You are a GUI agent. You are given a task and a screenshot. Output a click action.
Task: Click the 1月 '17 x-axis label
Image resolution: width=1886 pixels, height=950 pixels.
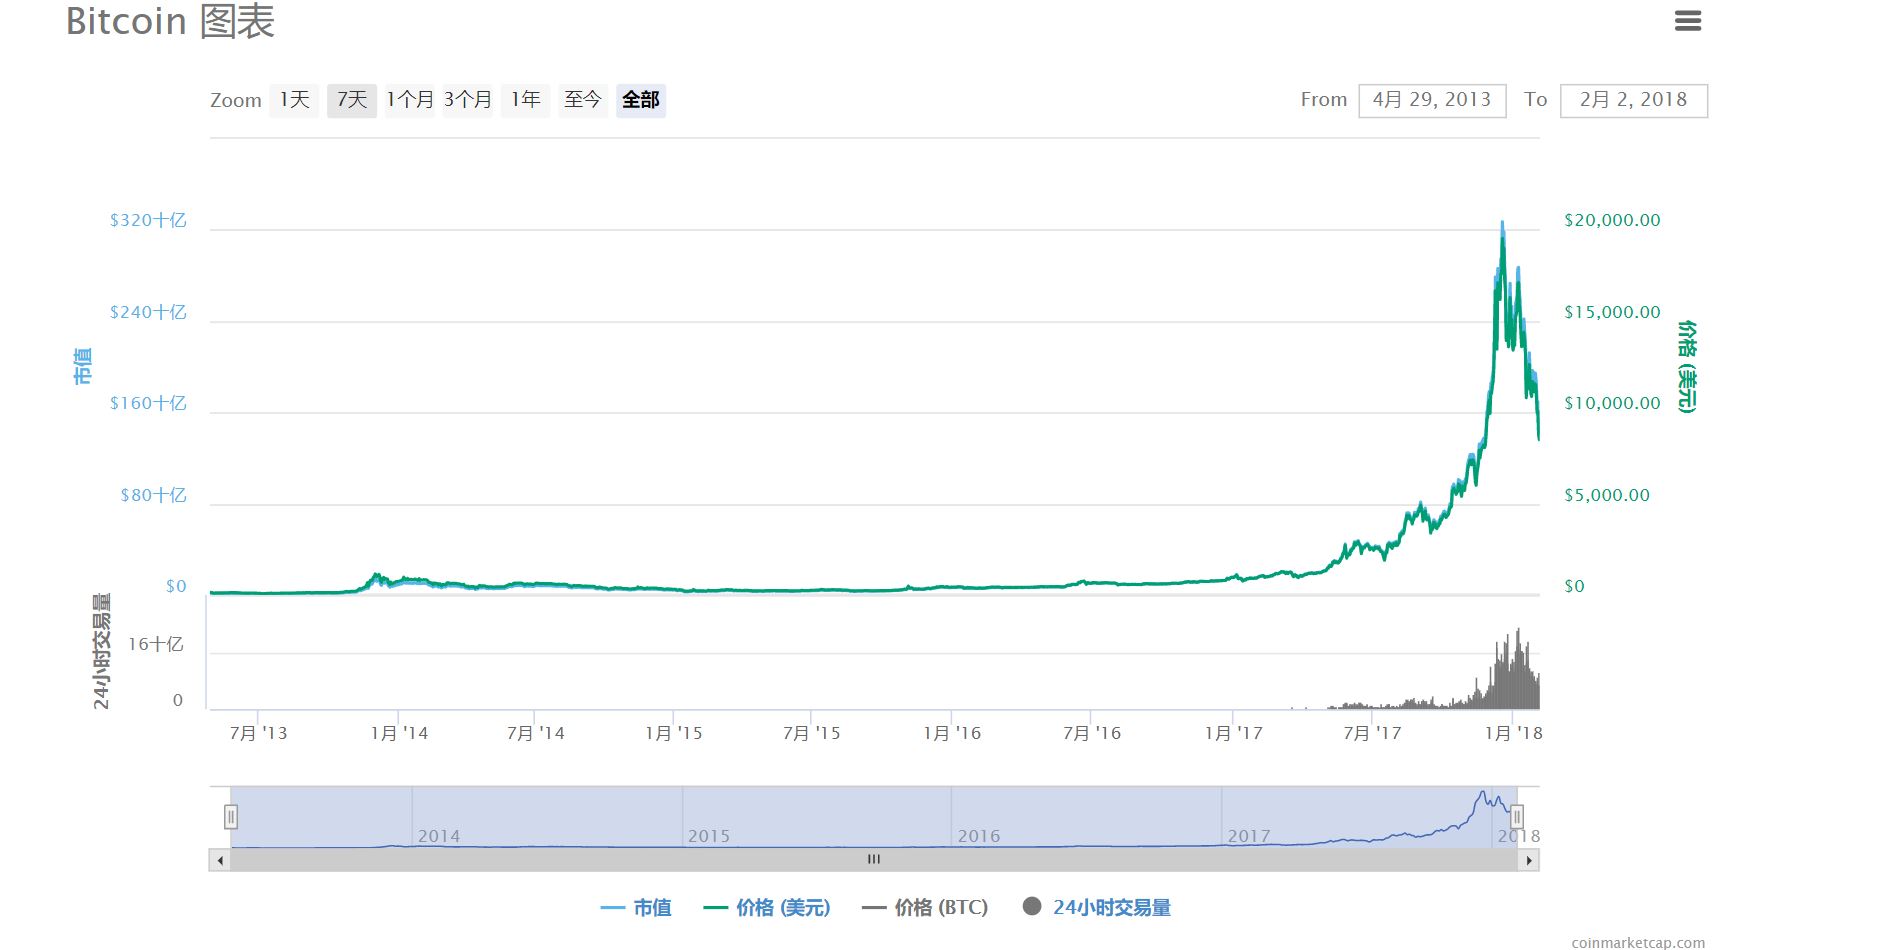[1234, 733]
